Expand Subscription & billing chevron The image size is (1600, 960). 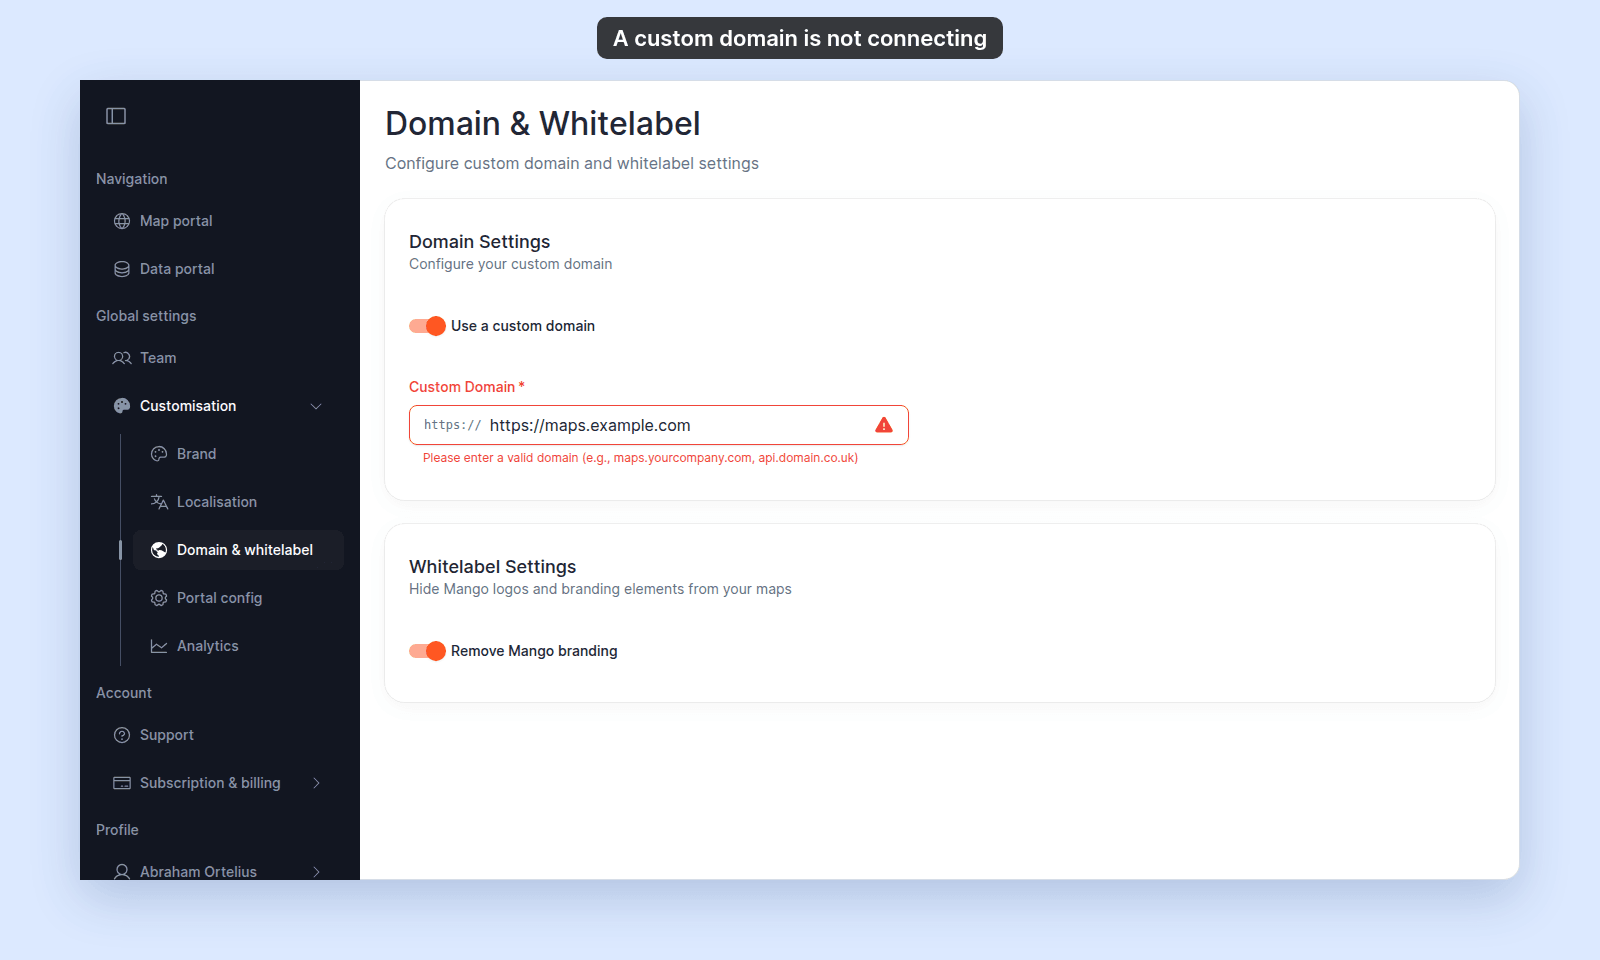coord(316,783)
